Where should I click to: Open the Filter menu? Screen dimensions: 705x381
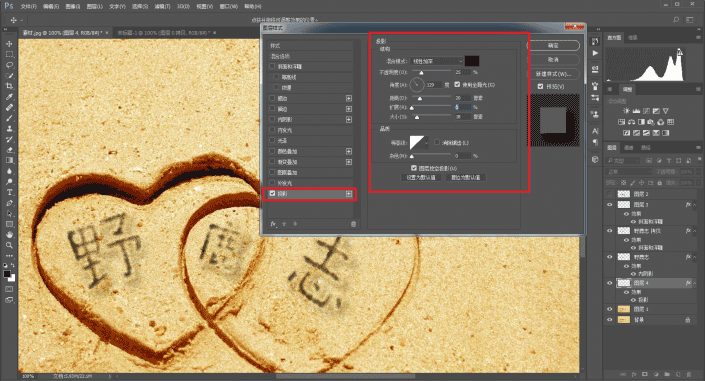tap(162, 6)
